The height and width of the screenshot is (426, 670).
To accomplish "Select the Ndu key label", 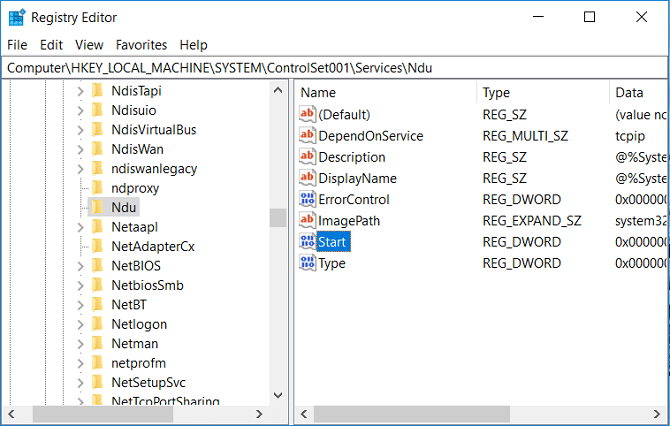I will [x=124, y=207].
